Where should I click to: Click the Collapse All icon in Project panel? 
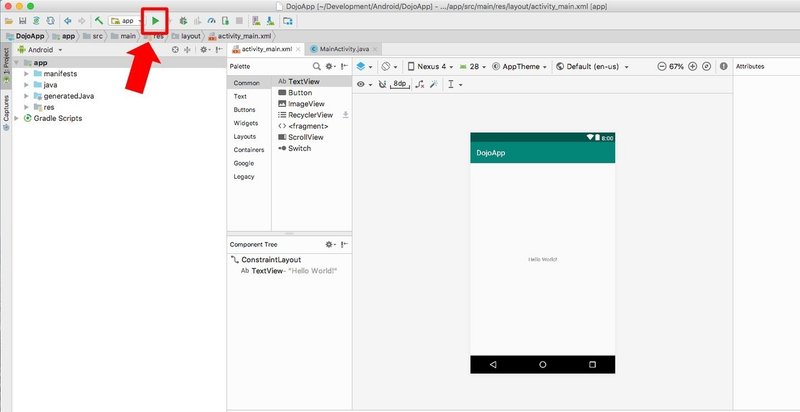(x=187, y=50)
